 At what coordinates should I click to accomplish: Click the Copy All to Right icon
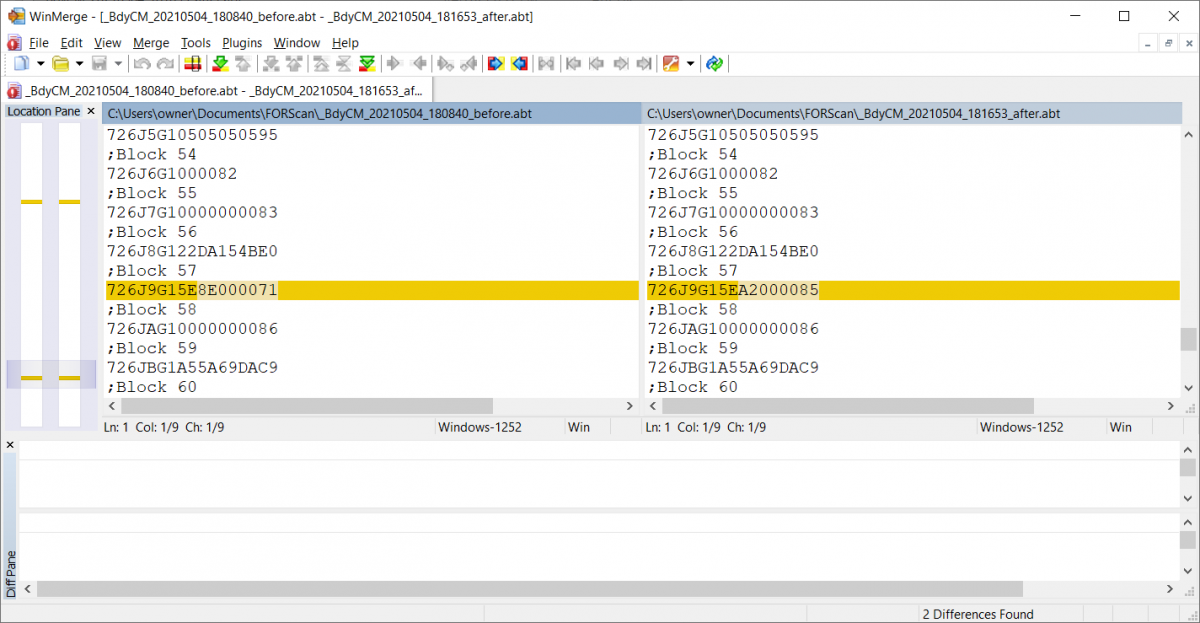[x=495, y=64]
